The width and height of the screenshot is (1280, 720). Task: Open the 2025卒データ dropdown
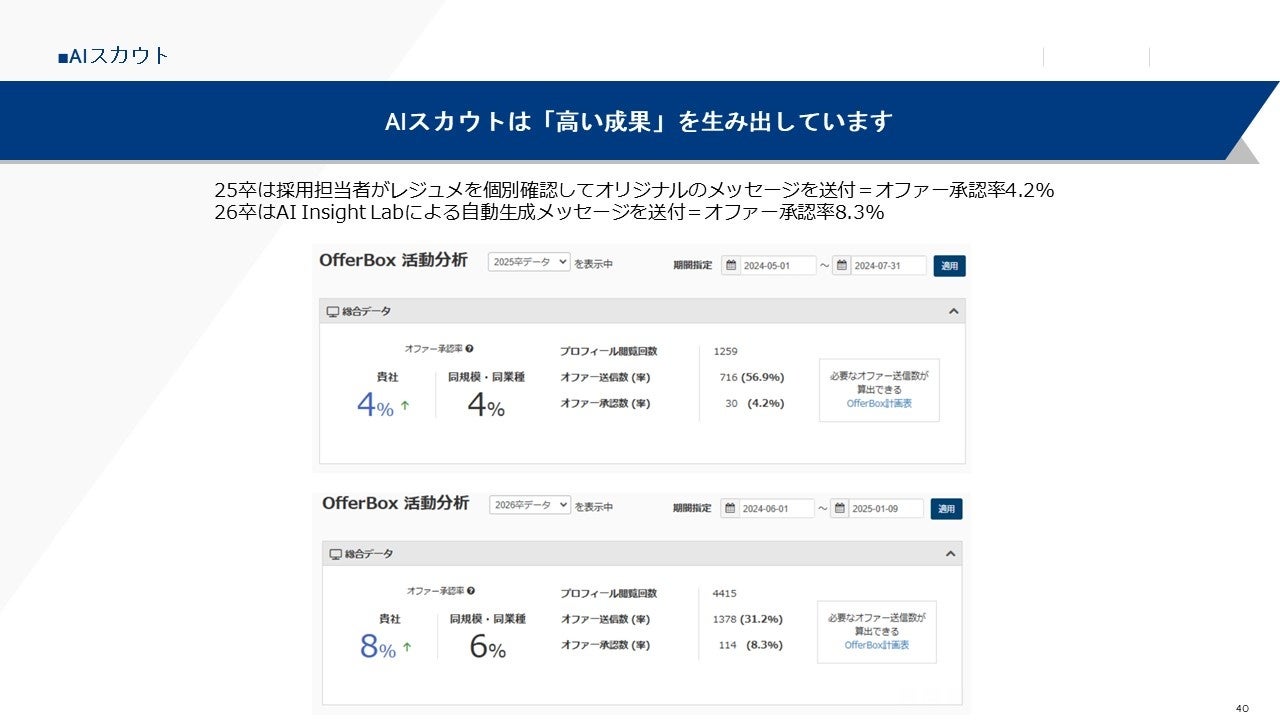pyautogui.click(x=529, y=262)
